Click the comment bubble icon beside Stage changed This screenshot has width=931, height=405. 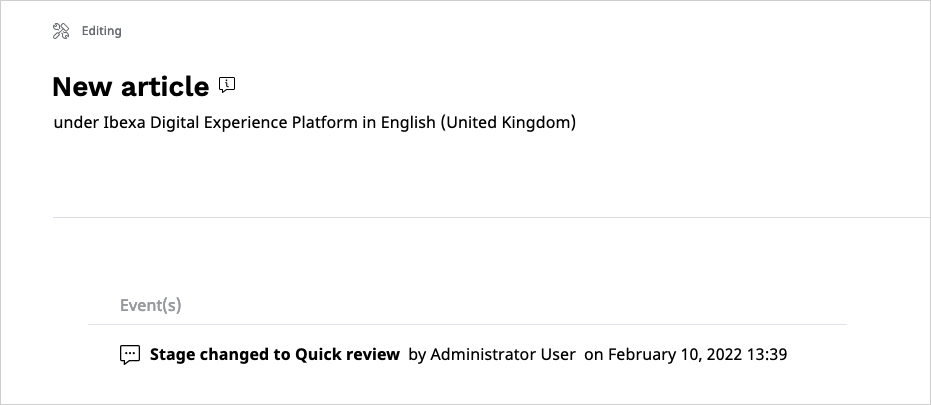tap(130, 355)
